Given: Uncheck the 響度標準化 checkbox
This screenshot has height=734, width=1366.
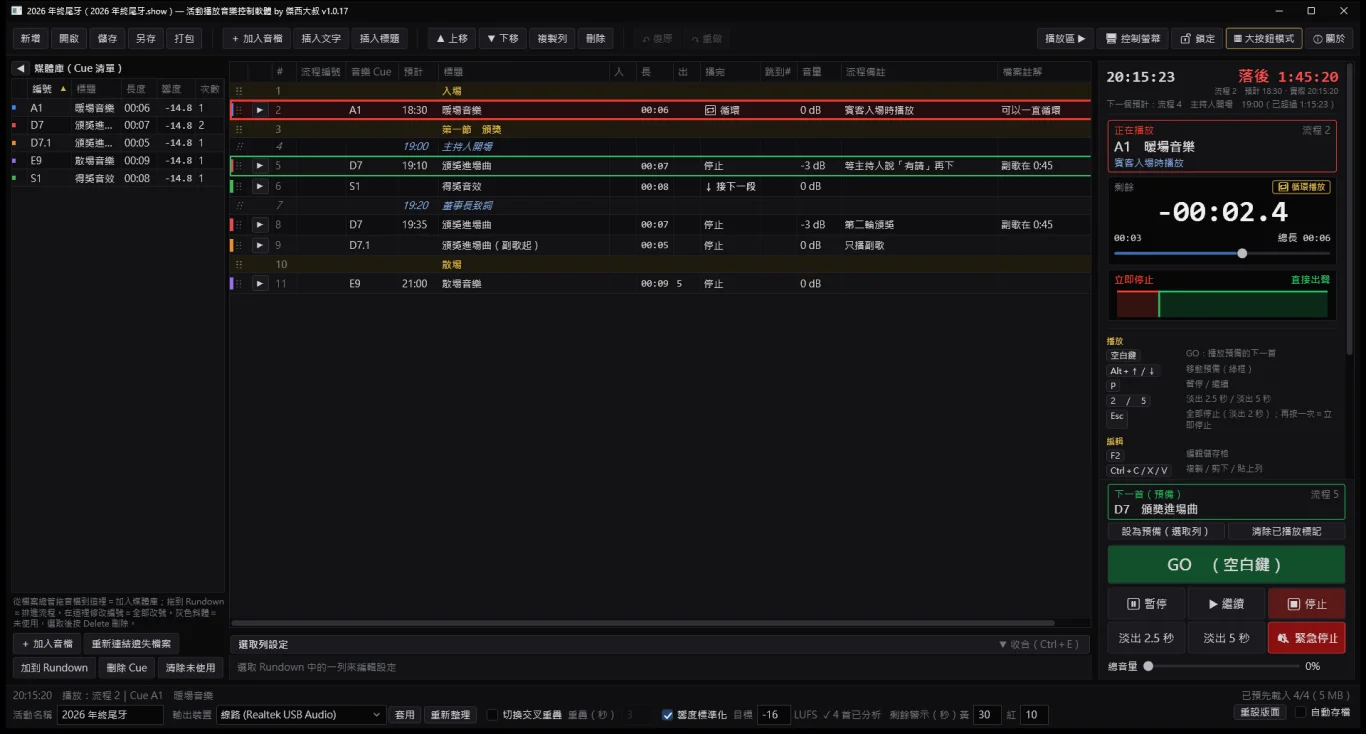Looking at the screenshot, I should point(668,715).
